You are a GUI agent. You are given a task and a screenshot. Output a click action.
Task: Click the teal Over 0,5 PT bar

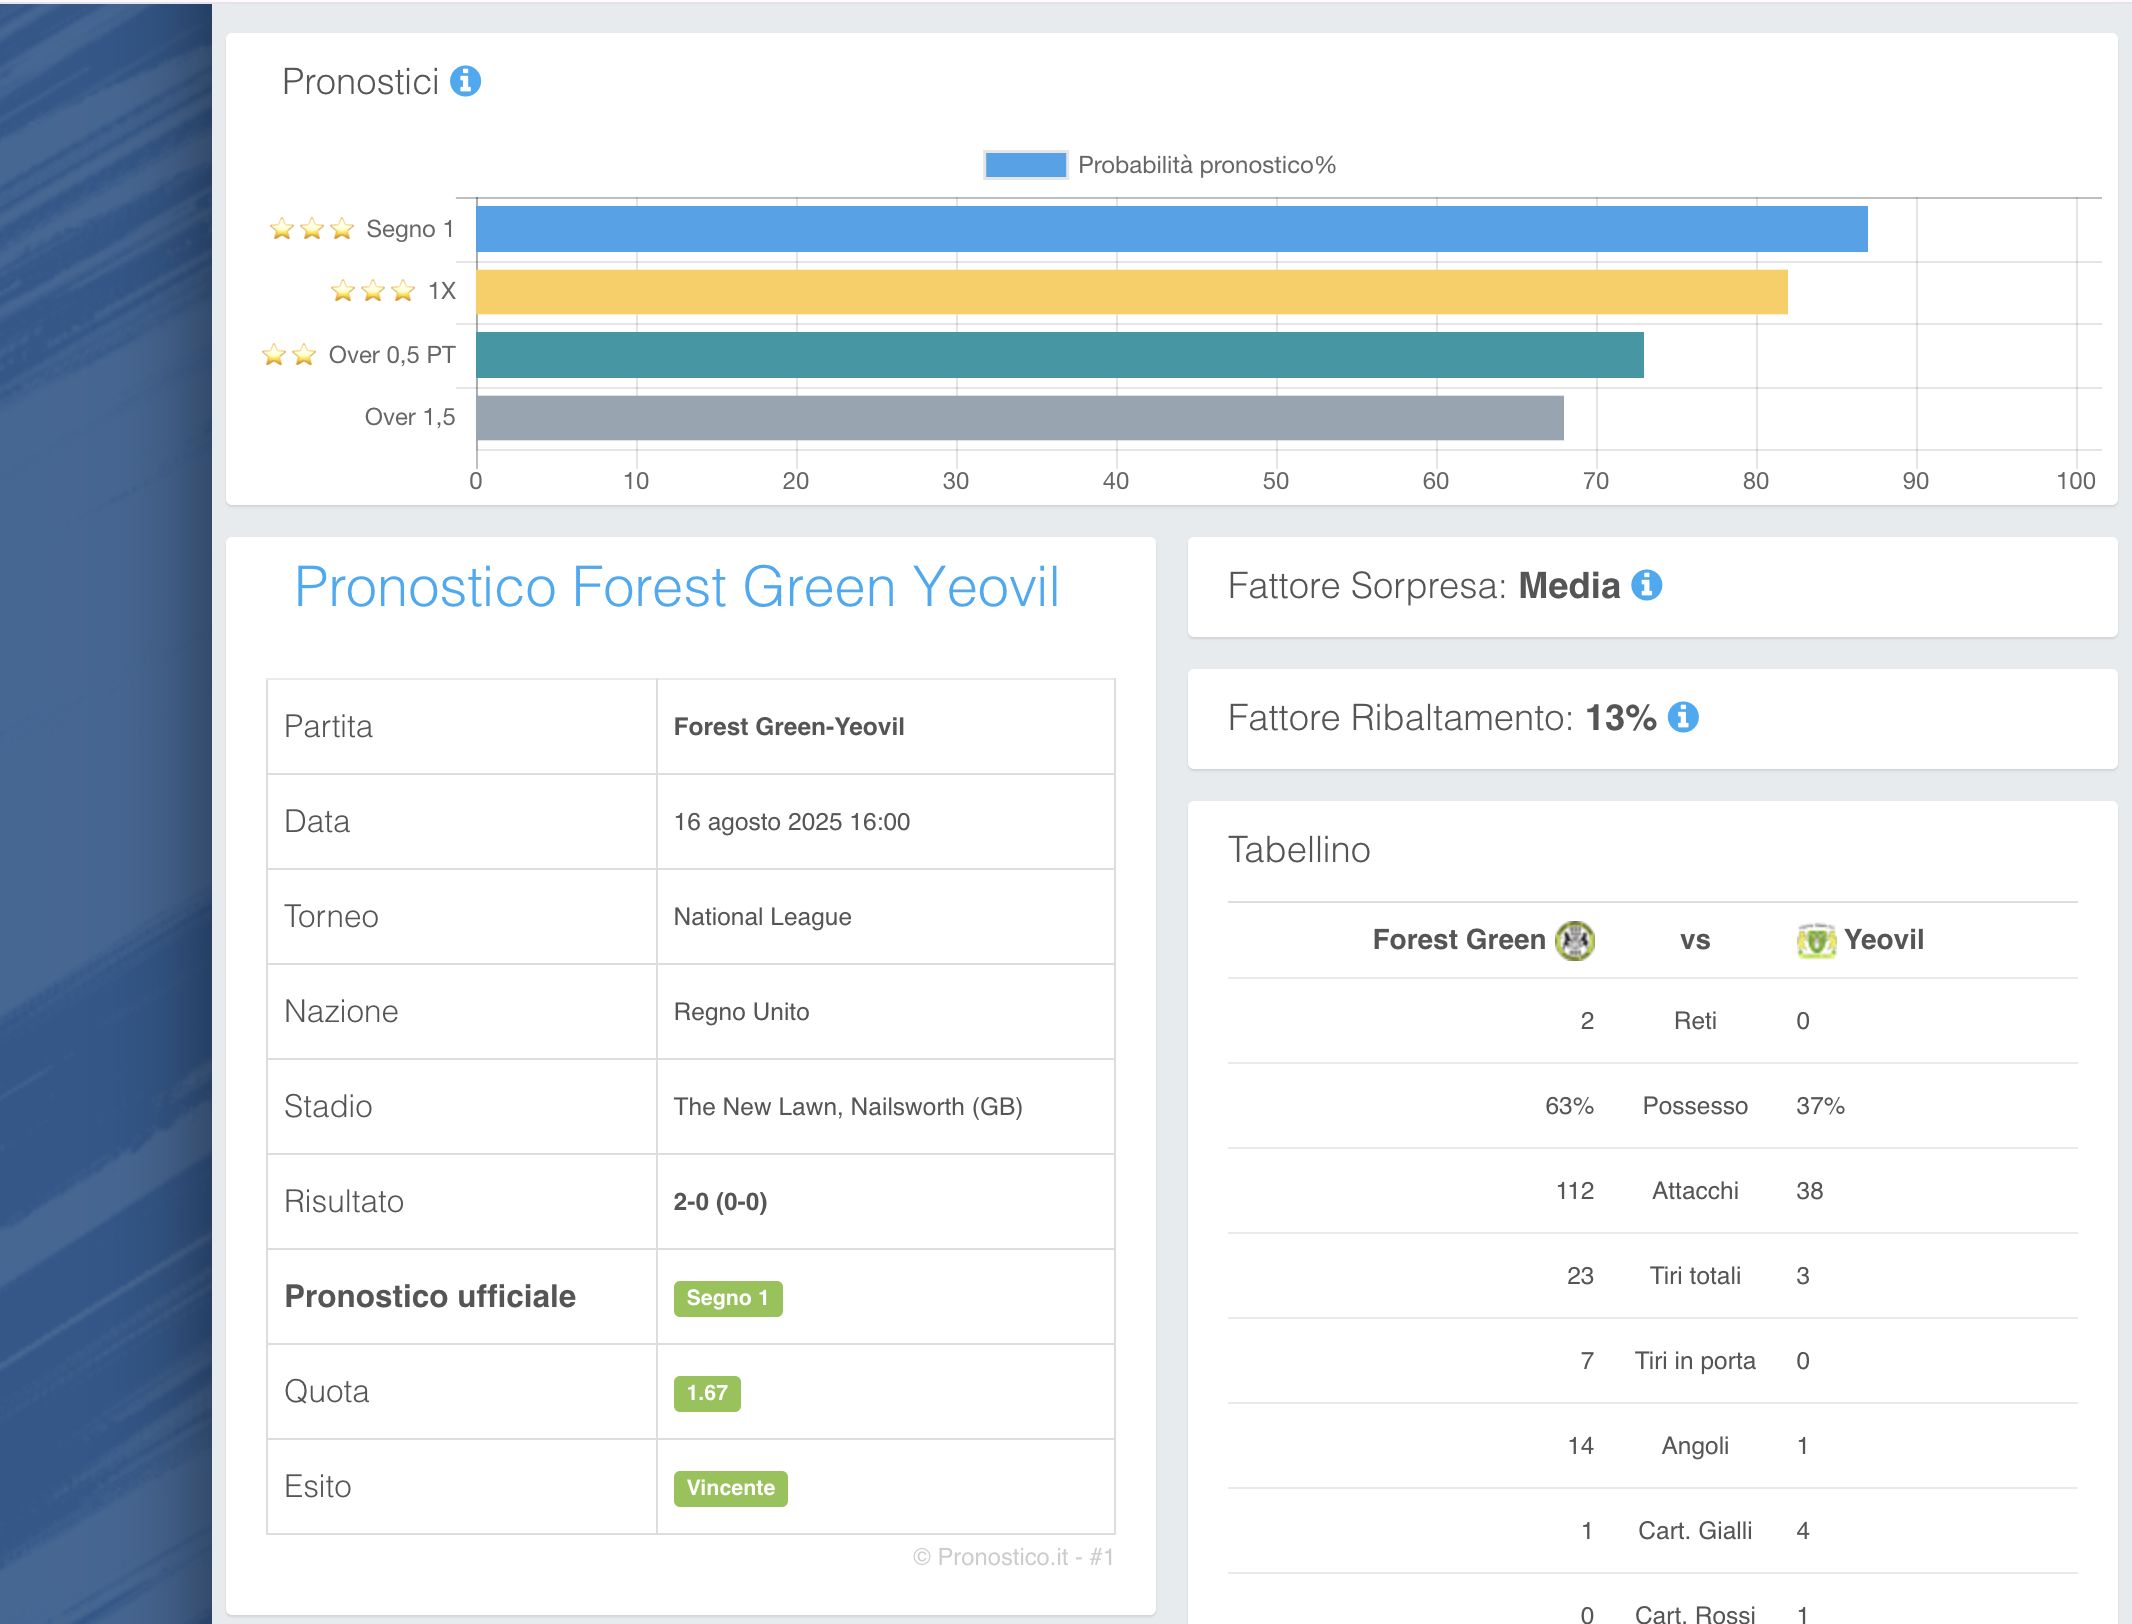pos(1060,355)
